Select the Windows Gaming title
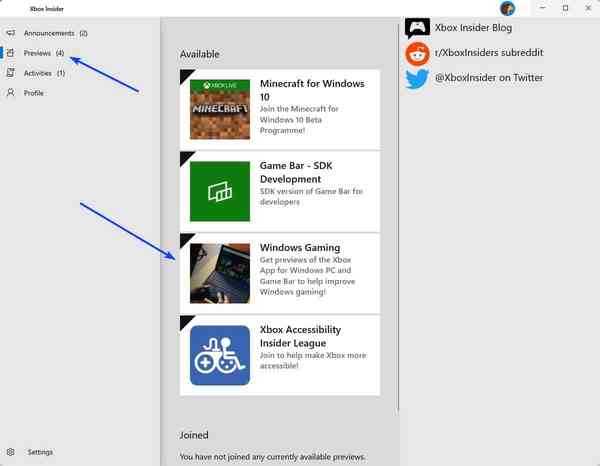The image size is (600, 466). pos(300,248)
